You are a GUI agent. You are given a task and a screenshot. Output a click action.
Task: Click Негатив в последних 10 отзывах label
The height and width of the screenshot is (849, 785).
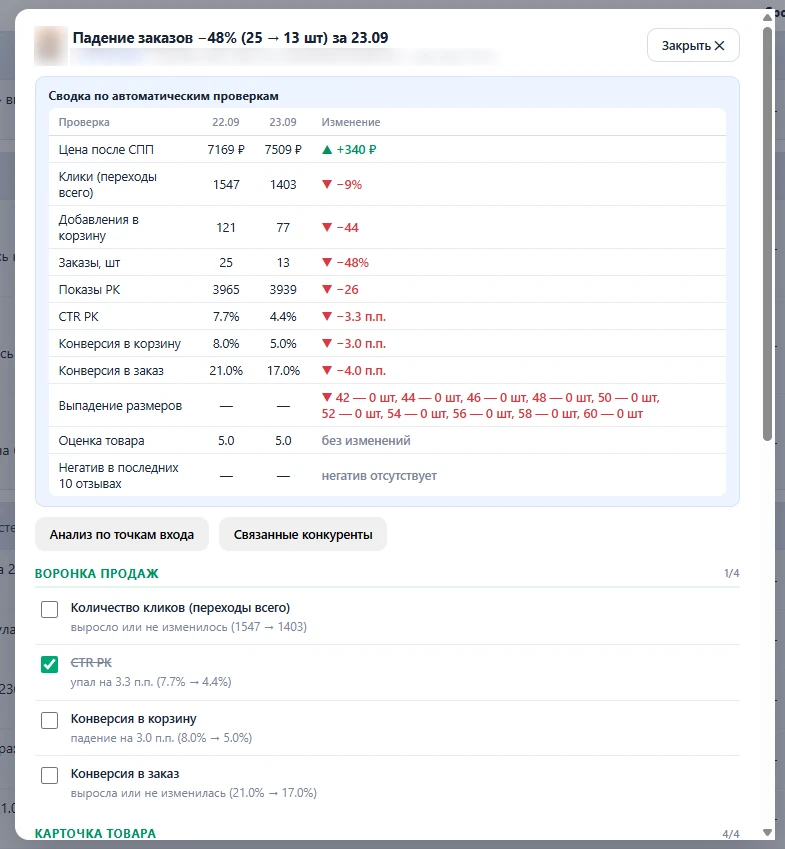[119, 475]
